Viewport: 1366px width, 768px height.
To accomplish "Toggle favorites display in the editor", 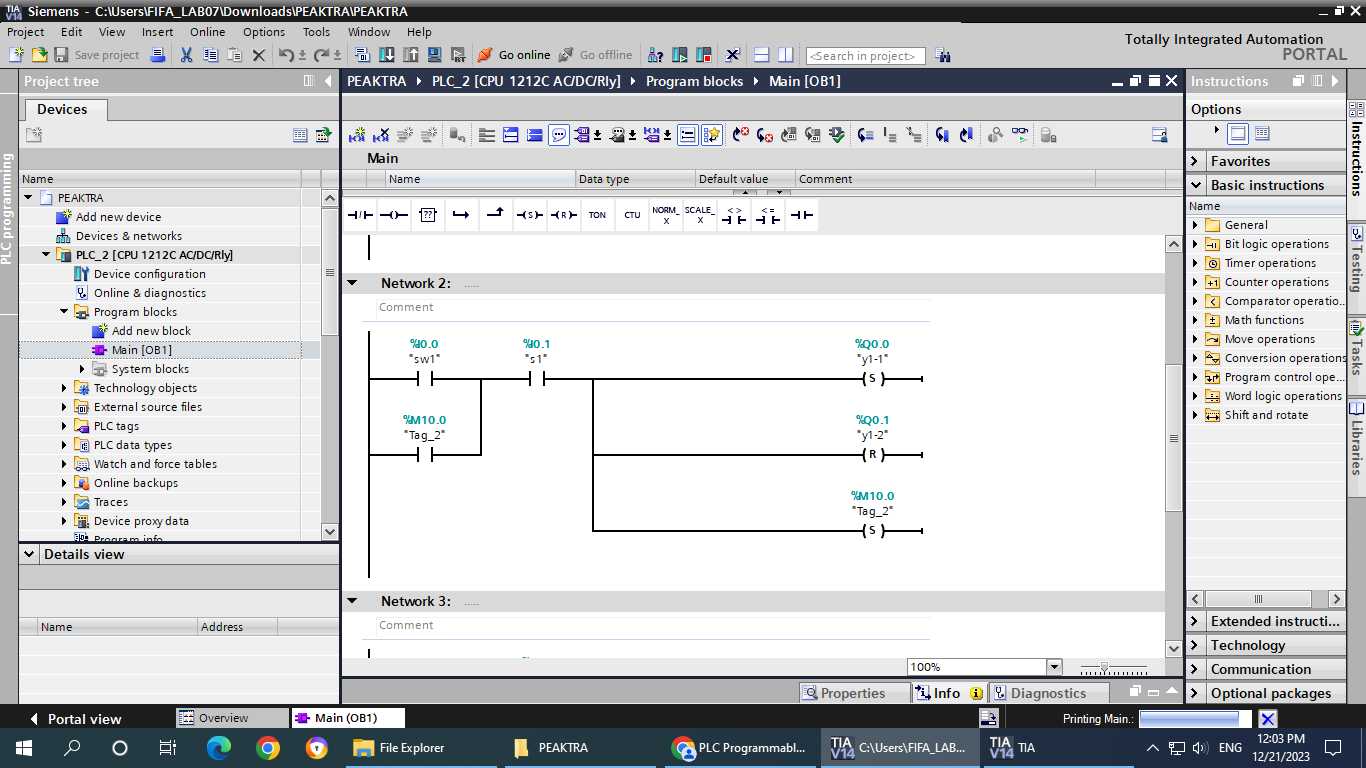I will tap(711, 135).
